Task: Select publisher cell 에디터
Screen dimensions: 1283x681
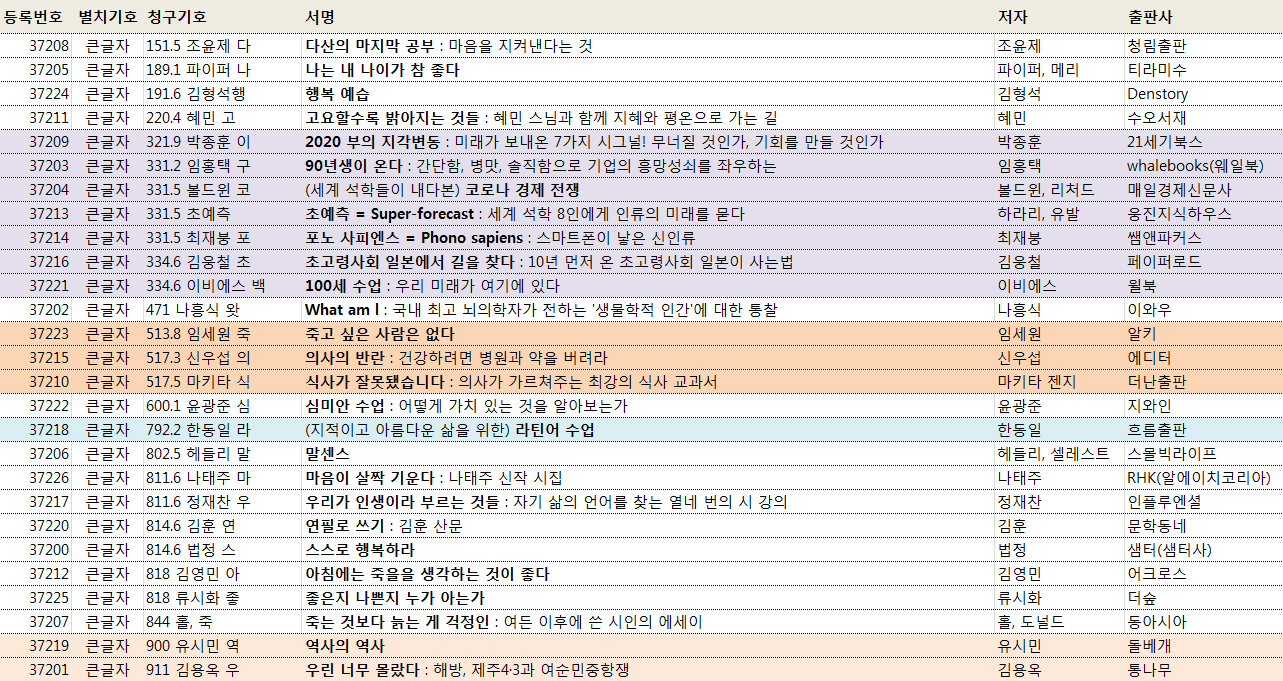Action: tap(1149, 358)
